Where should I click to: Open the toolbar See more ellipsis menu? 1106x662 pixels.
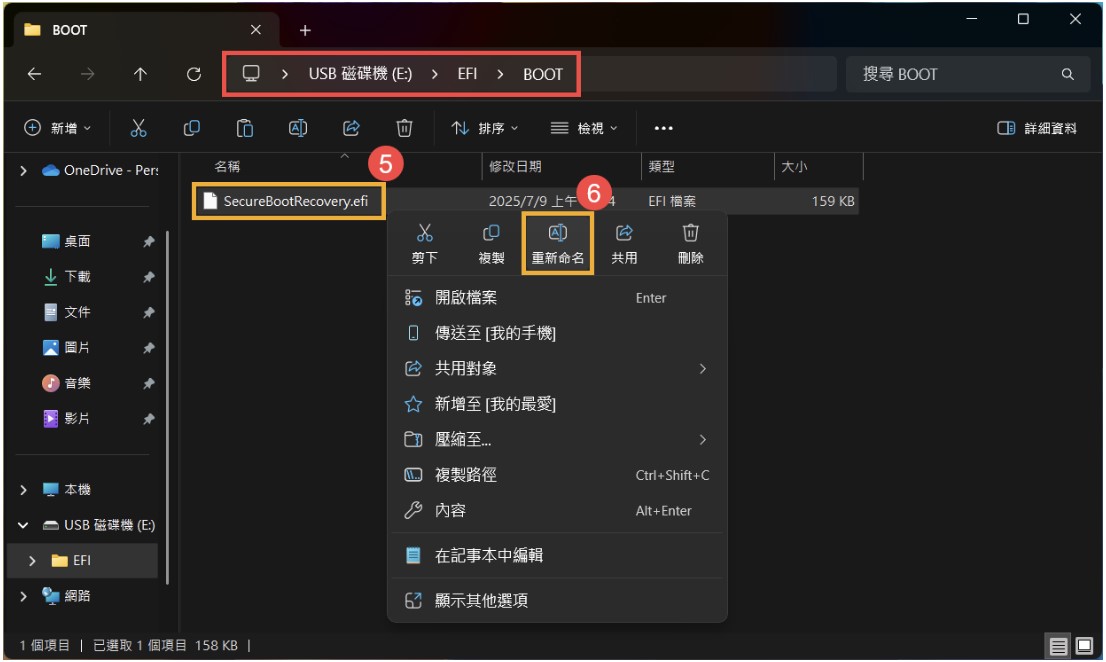pos(663,128)
